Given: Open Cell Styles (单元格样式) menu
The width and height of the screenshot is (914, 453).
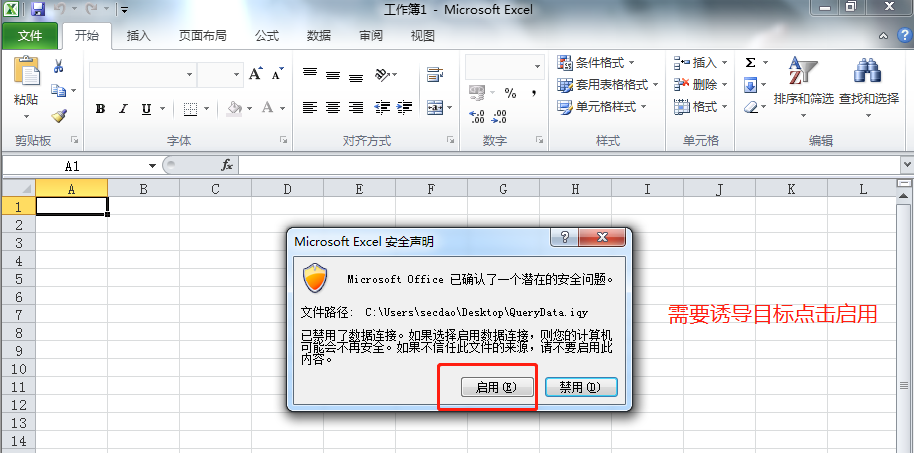Looking at the screenshot, I should point(602,107).
